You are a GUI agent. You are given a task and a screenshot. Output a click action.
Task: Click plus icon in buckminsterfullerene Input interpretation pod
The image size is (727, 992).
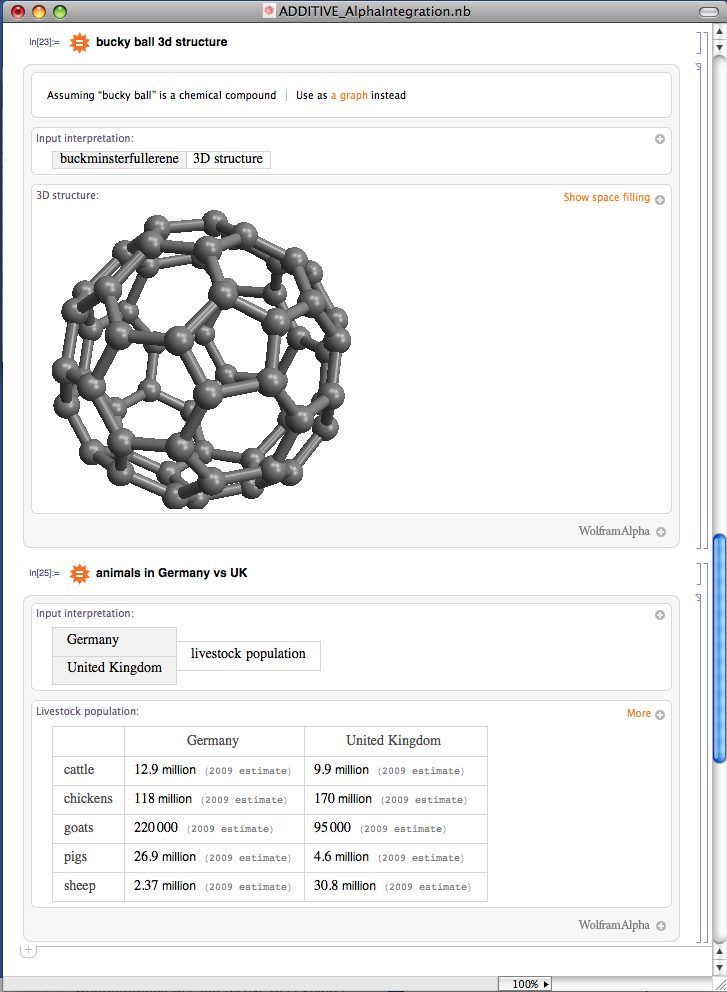(660, 139)
